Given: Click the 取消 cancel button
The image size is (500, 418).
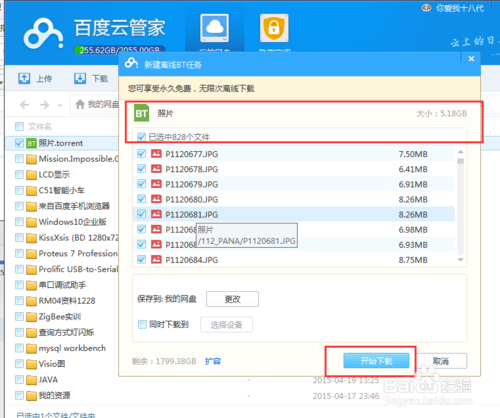Looking at the screenshot, I should click(x=441, y=361).
